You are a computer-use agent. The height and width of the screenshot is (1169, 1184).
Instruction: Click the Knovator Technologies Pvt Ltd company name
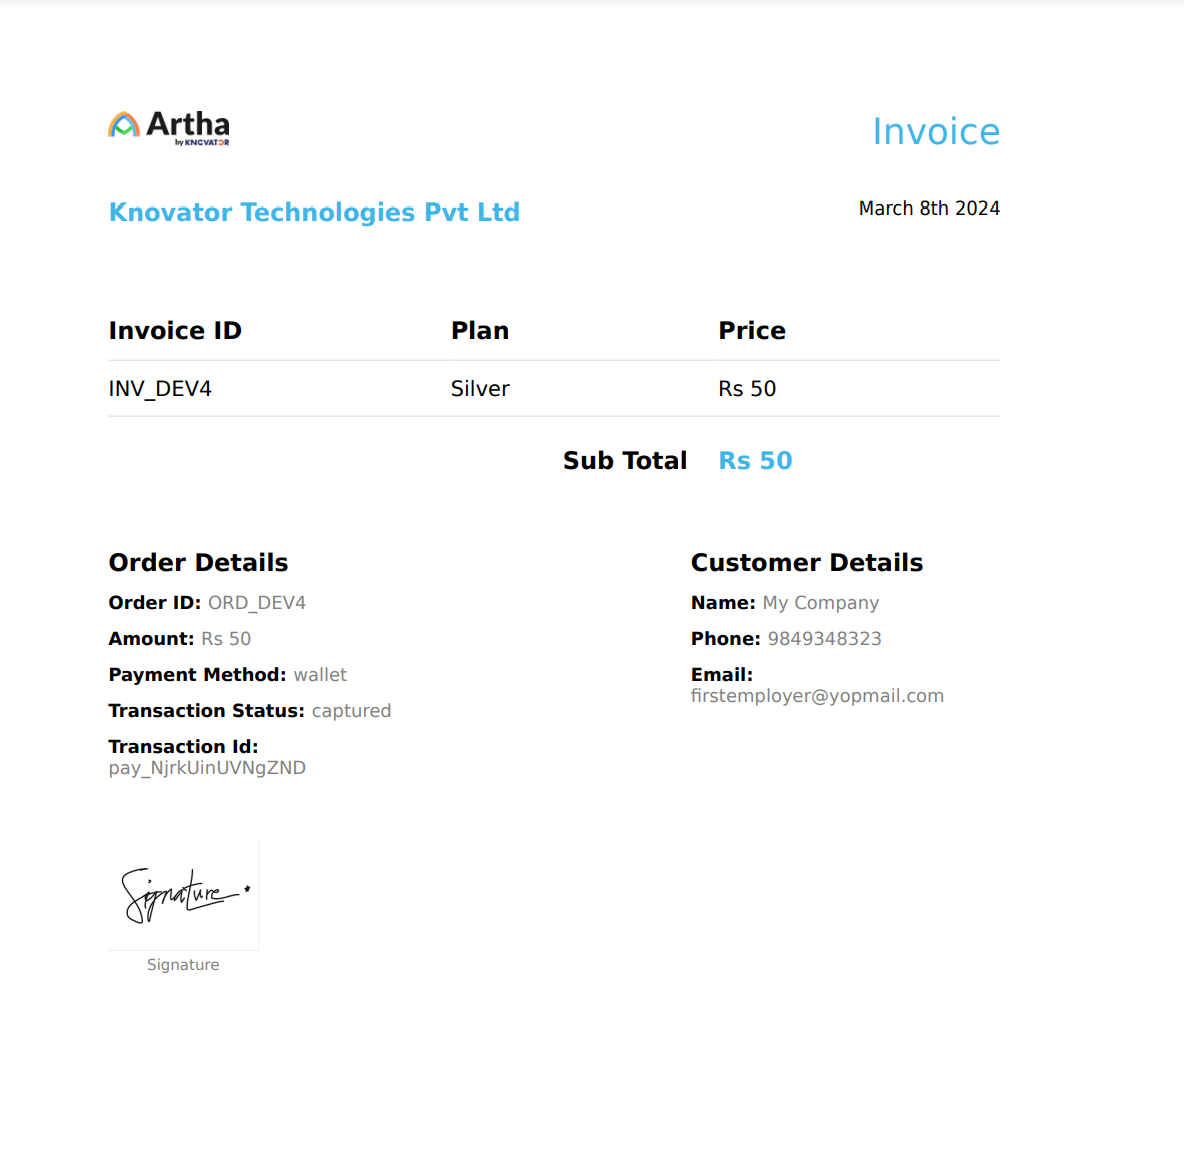[314, 212]
